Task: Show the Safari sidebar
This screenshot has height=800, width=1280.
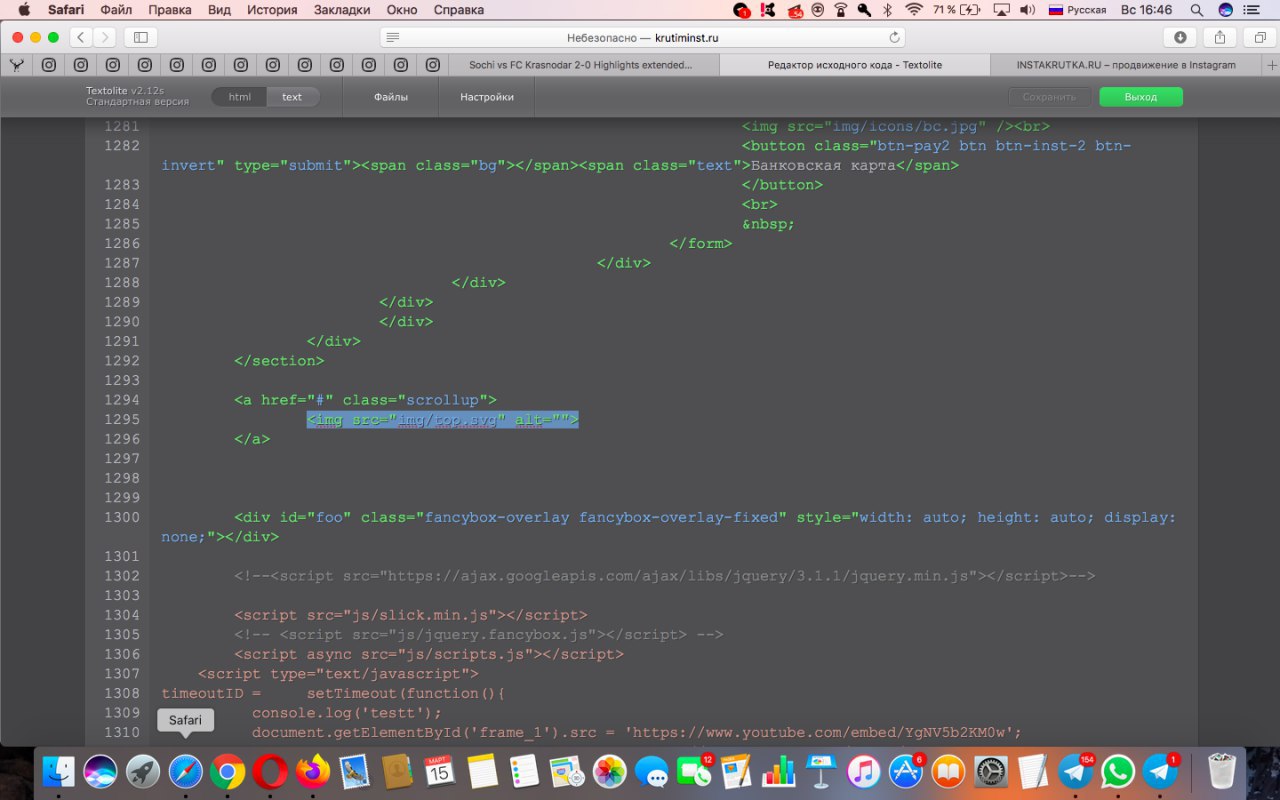Action: coord(140,37)
